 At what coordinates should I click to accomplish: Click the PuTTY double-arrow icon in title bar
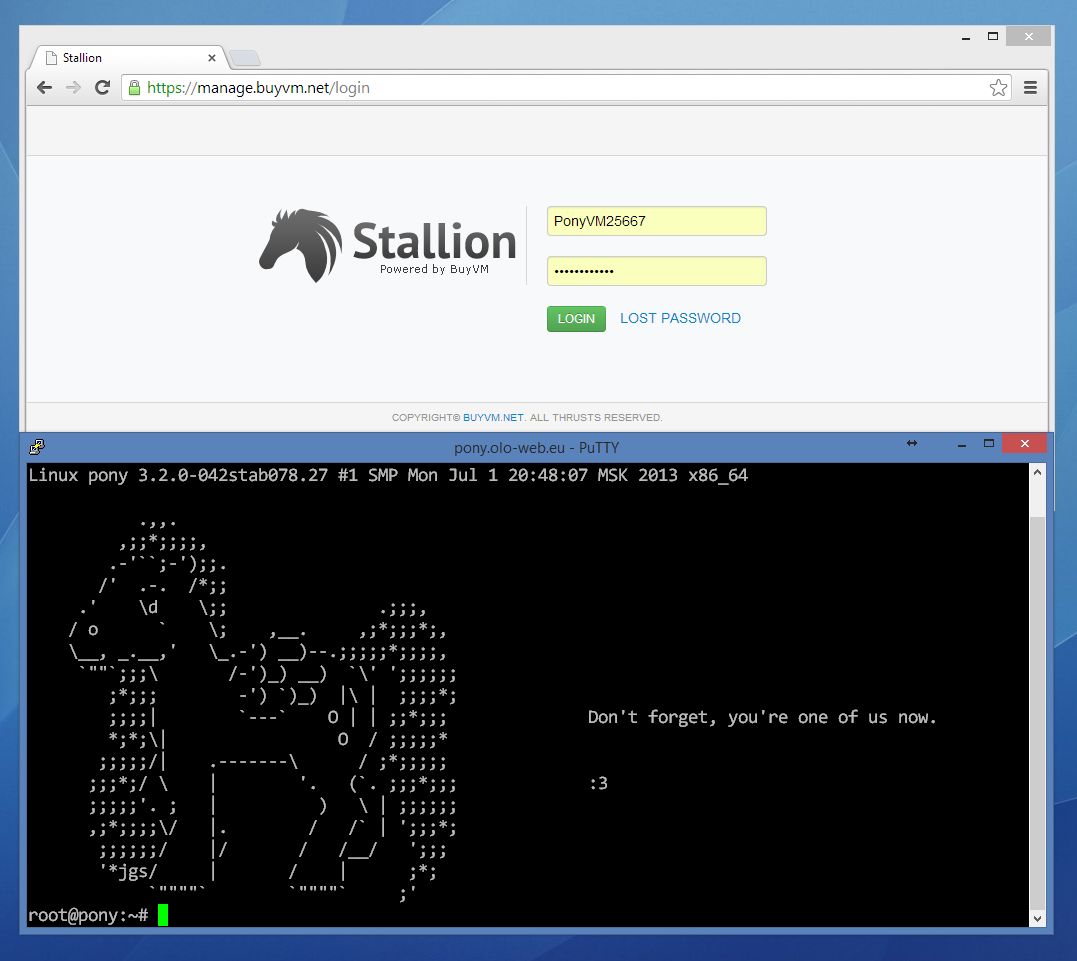click(x=911, y=443)
